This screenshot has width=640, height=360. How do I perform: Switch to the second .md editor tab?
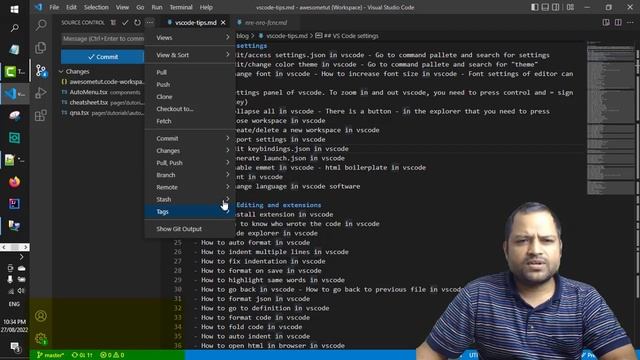point(266,22)
